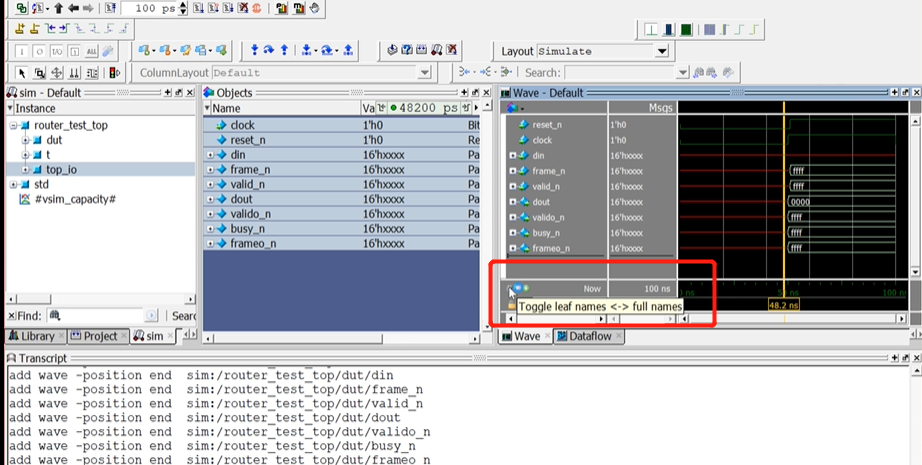Expand the dut instance in tree
Screen dimensions: 922x465
(25, 140)
